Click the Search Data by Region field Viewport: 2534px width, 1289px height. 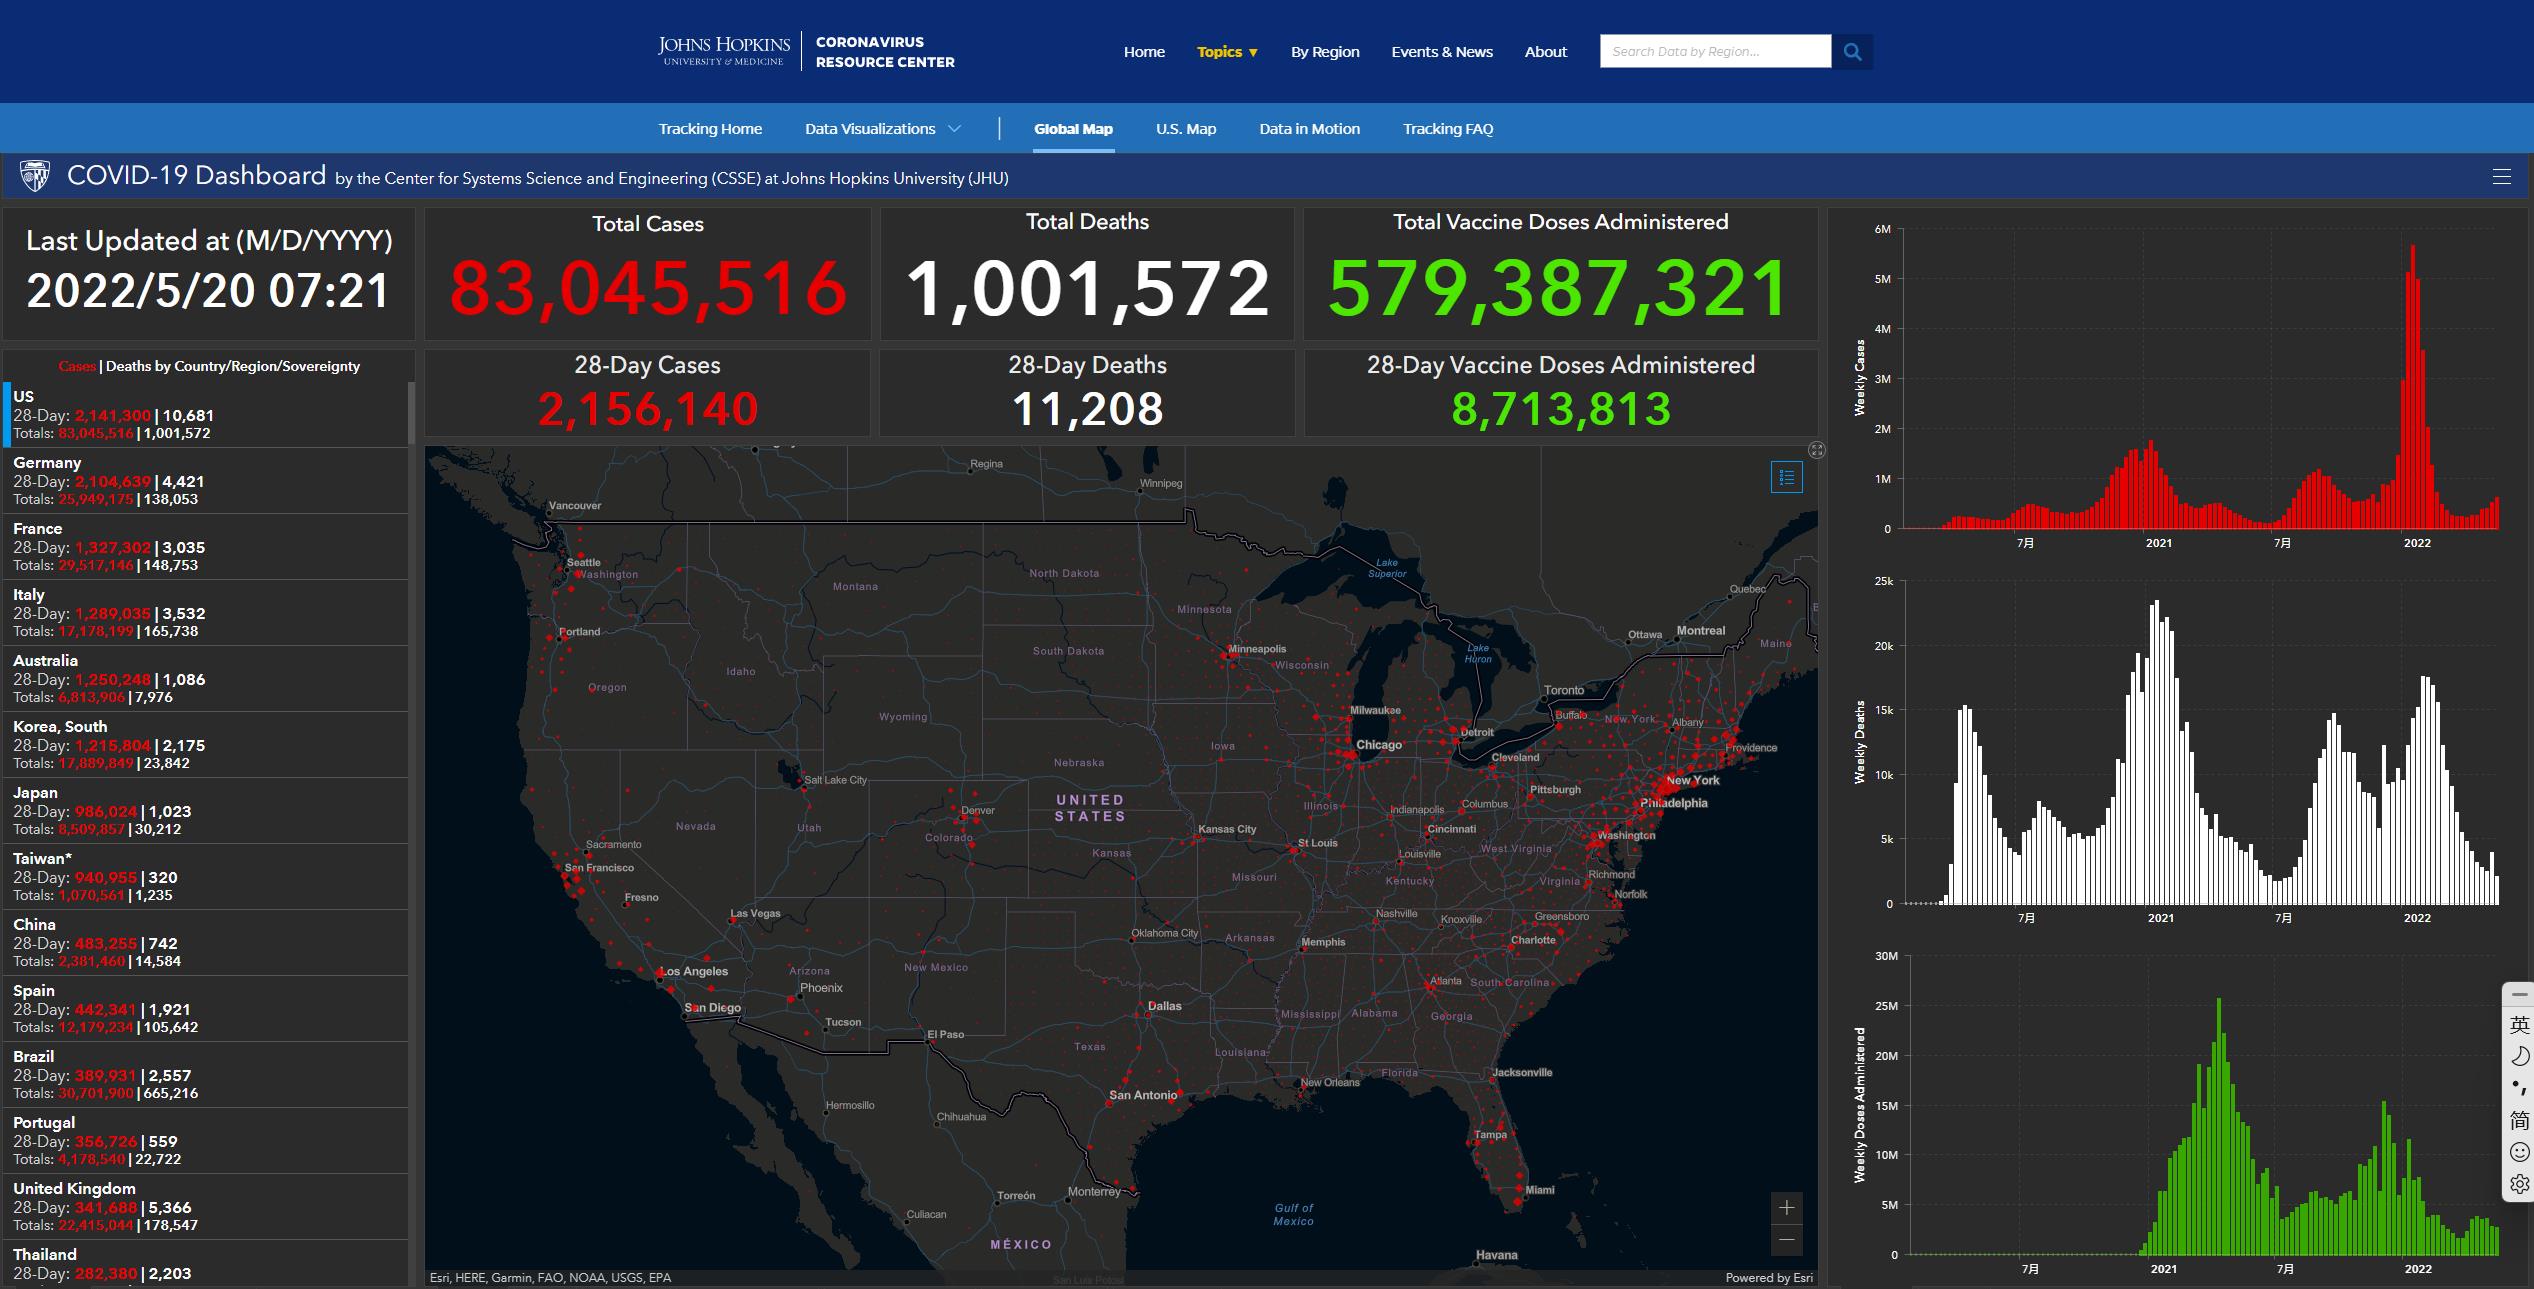pos(1714,52)
